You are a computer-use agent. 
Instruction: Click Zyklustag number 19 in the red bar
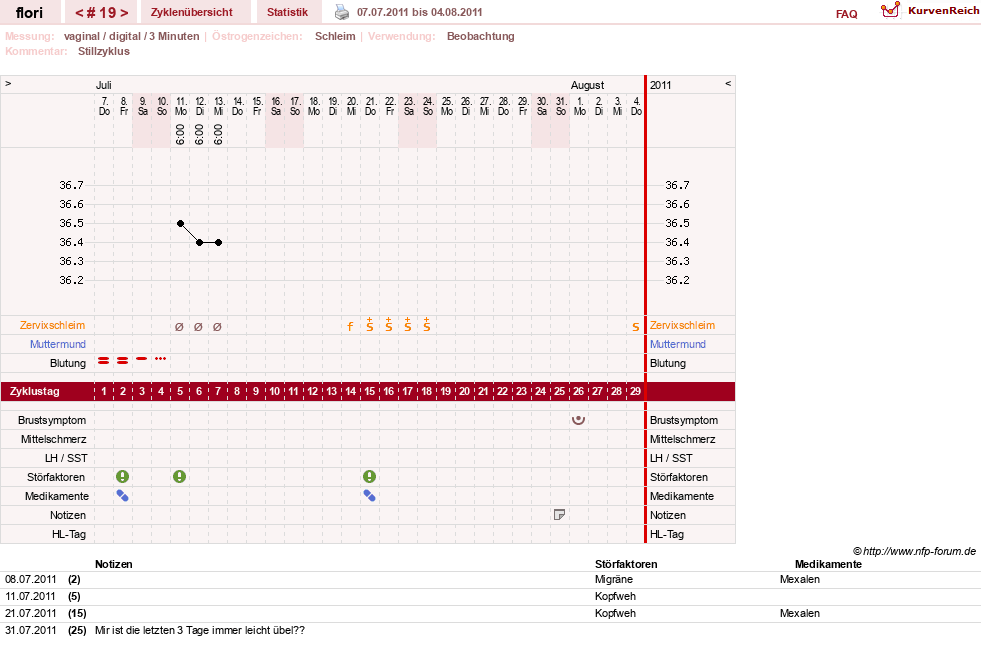(445, 391)
